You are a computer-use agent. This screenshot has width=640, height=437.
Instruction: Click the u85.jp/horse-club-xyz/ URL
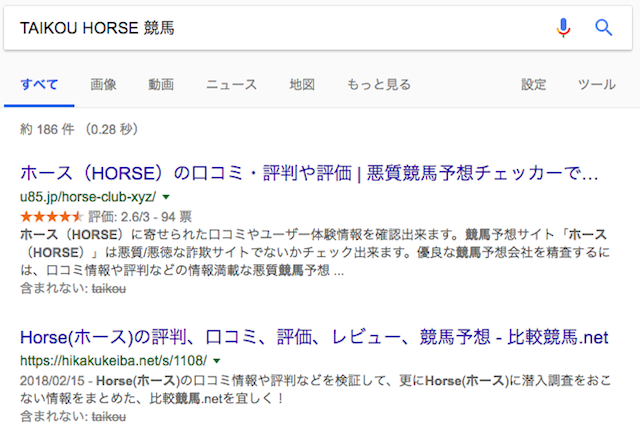pos(88,197)
